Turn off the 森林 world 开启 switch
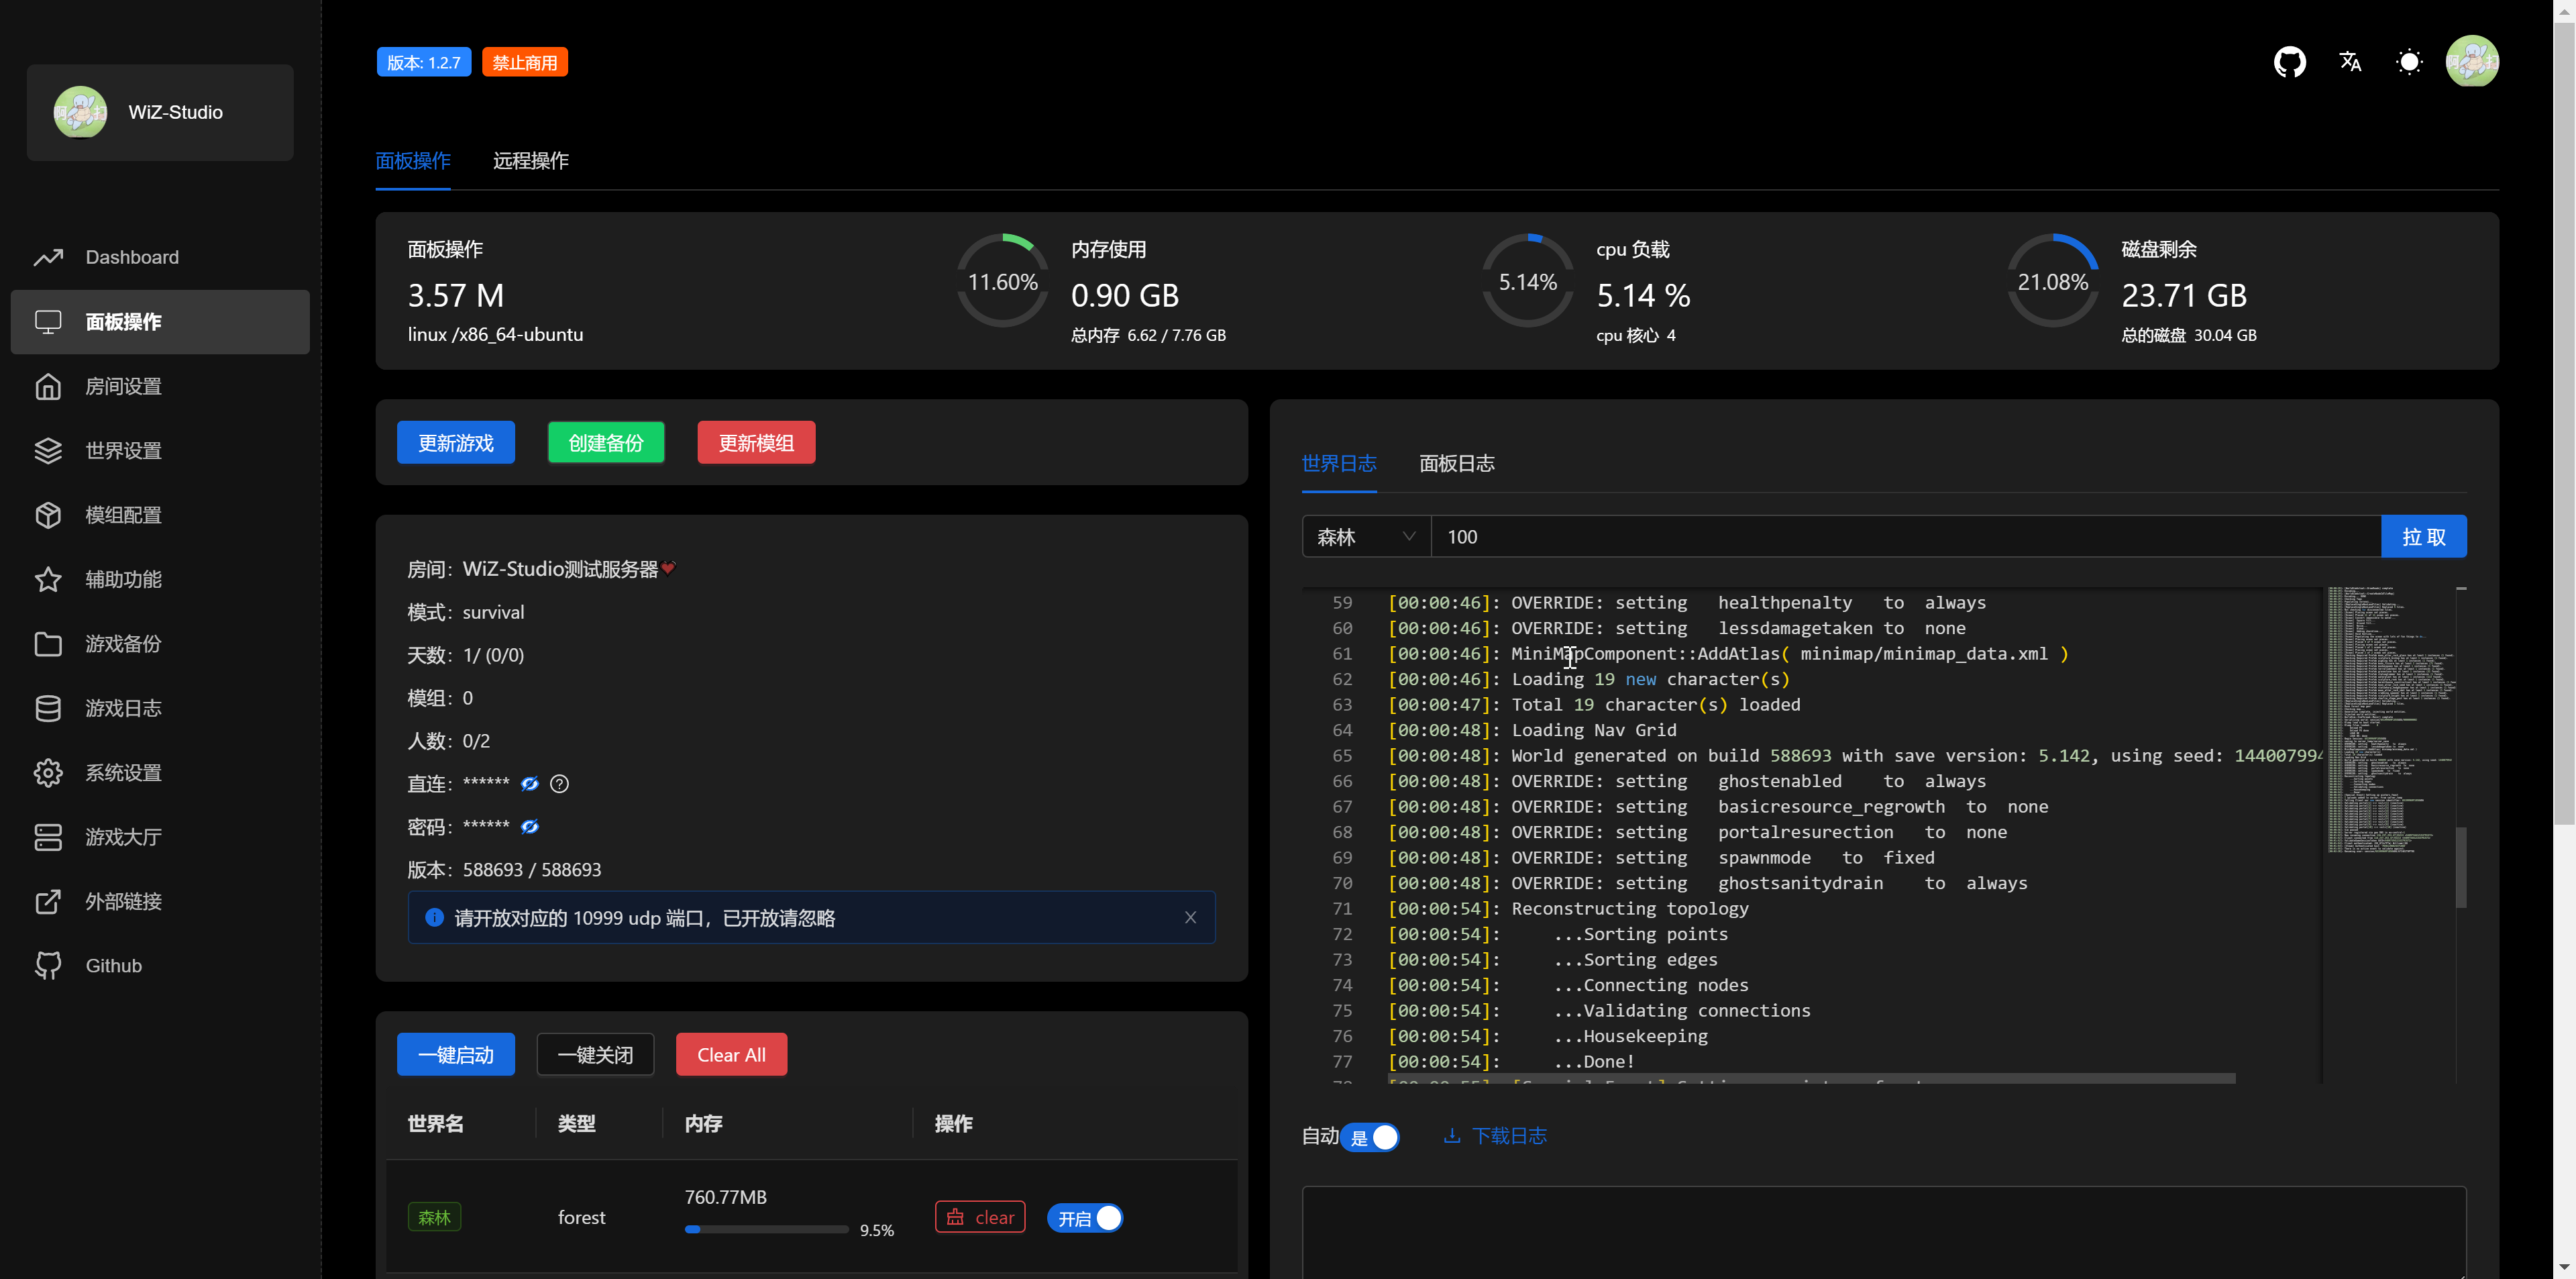2576x1279 pixels. pyautogui.click(x=1086, y=1218)
